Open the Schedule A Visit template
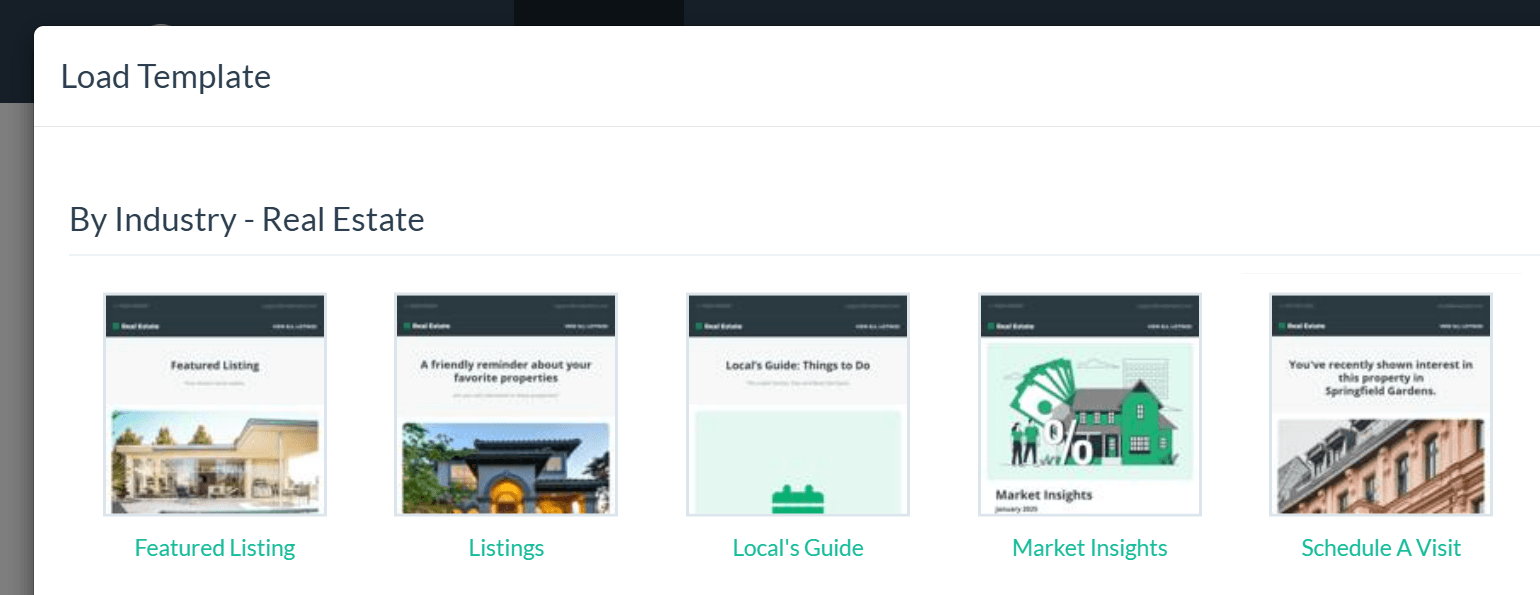The height and width of the screenshot is (595, 1540). [1380, 547]
